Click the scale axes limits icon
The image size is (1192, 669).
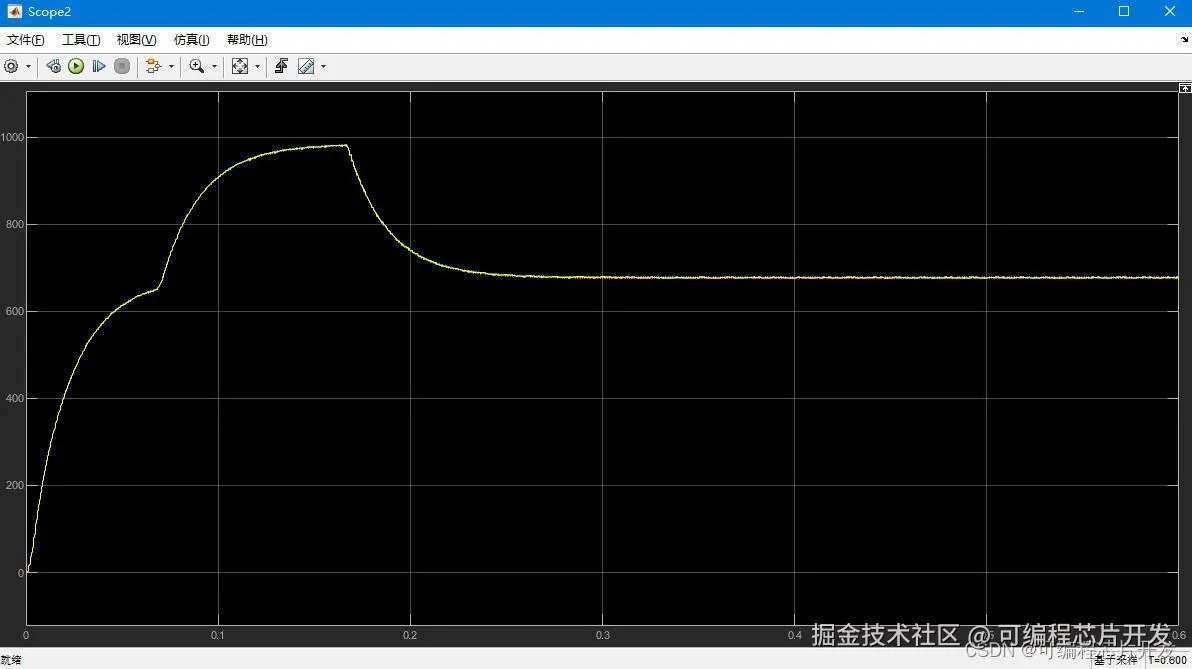pos(239,66)
